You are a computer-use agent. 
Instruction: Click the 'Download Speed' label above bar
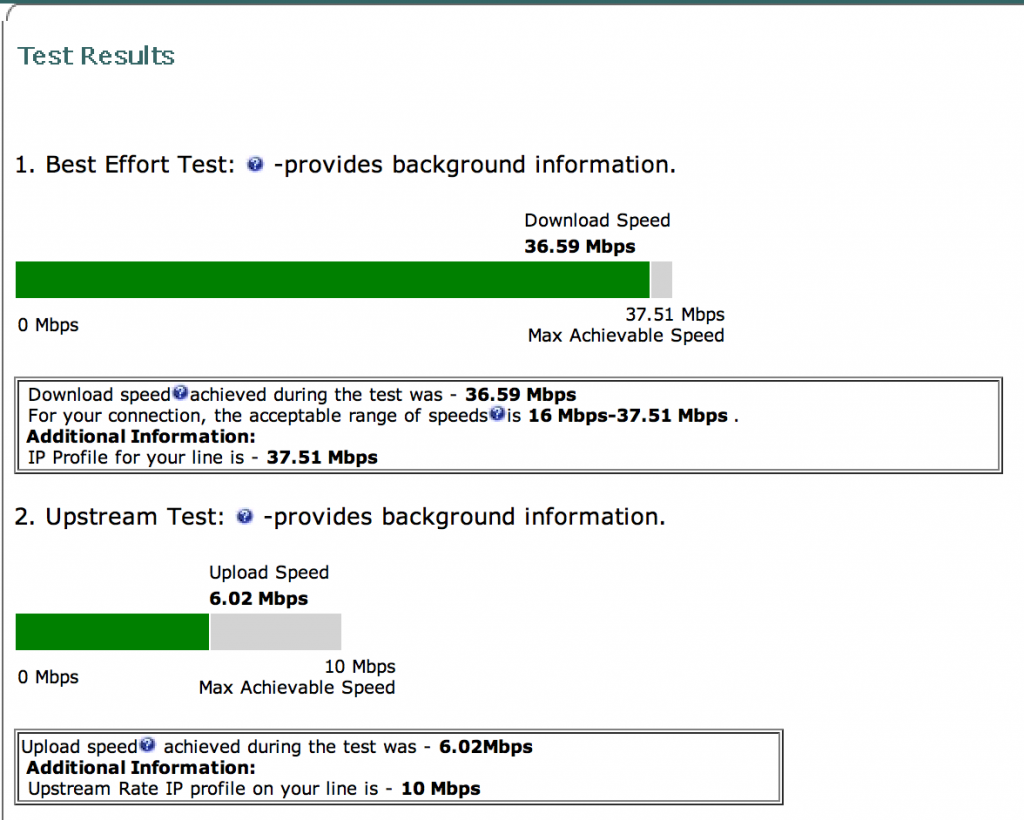[598, 221]
